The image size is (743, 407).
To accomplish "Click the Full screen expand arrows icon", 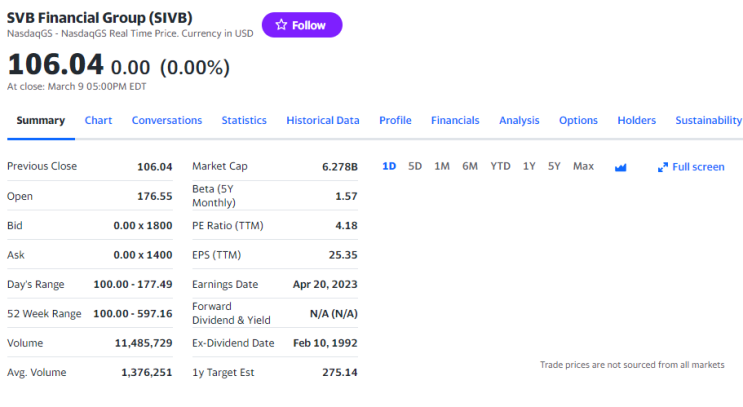I will click(662, 167).
